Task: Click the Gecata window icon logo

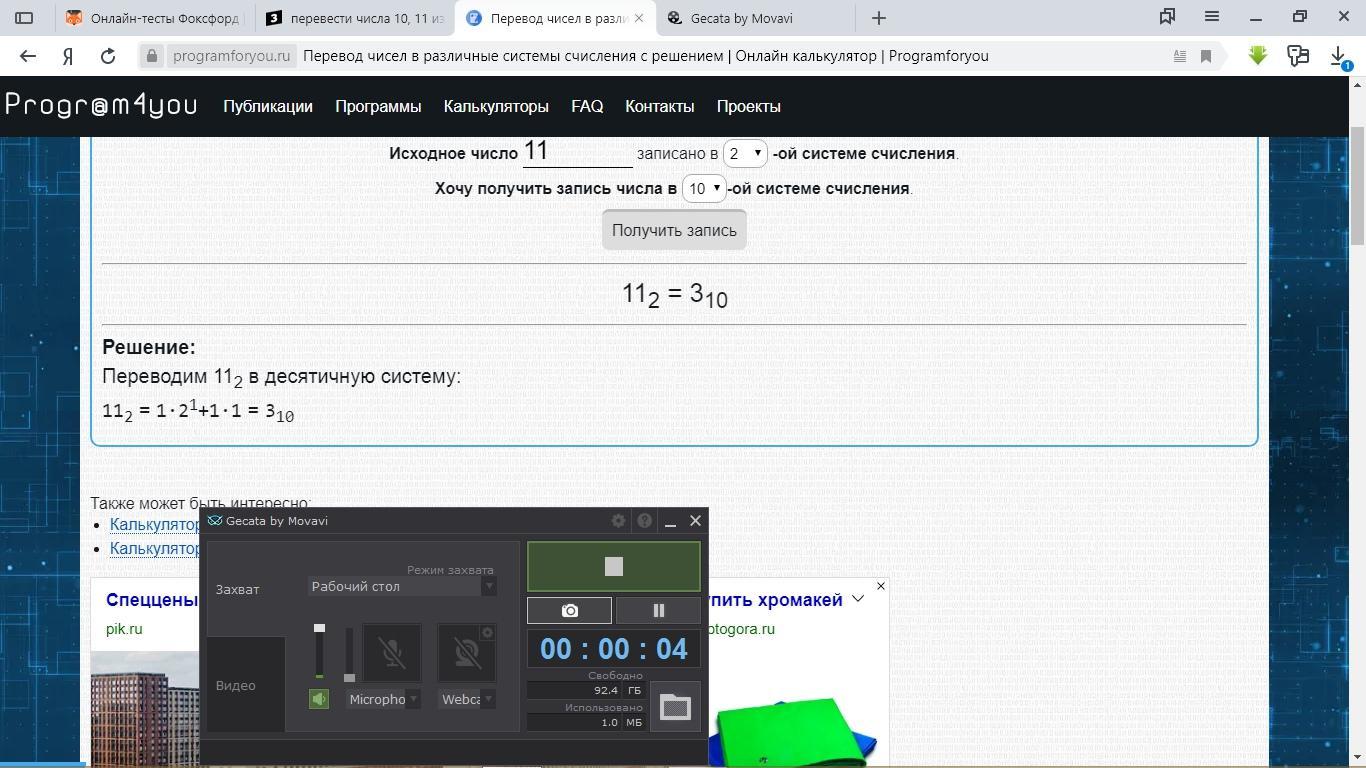Action: 215,521
